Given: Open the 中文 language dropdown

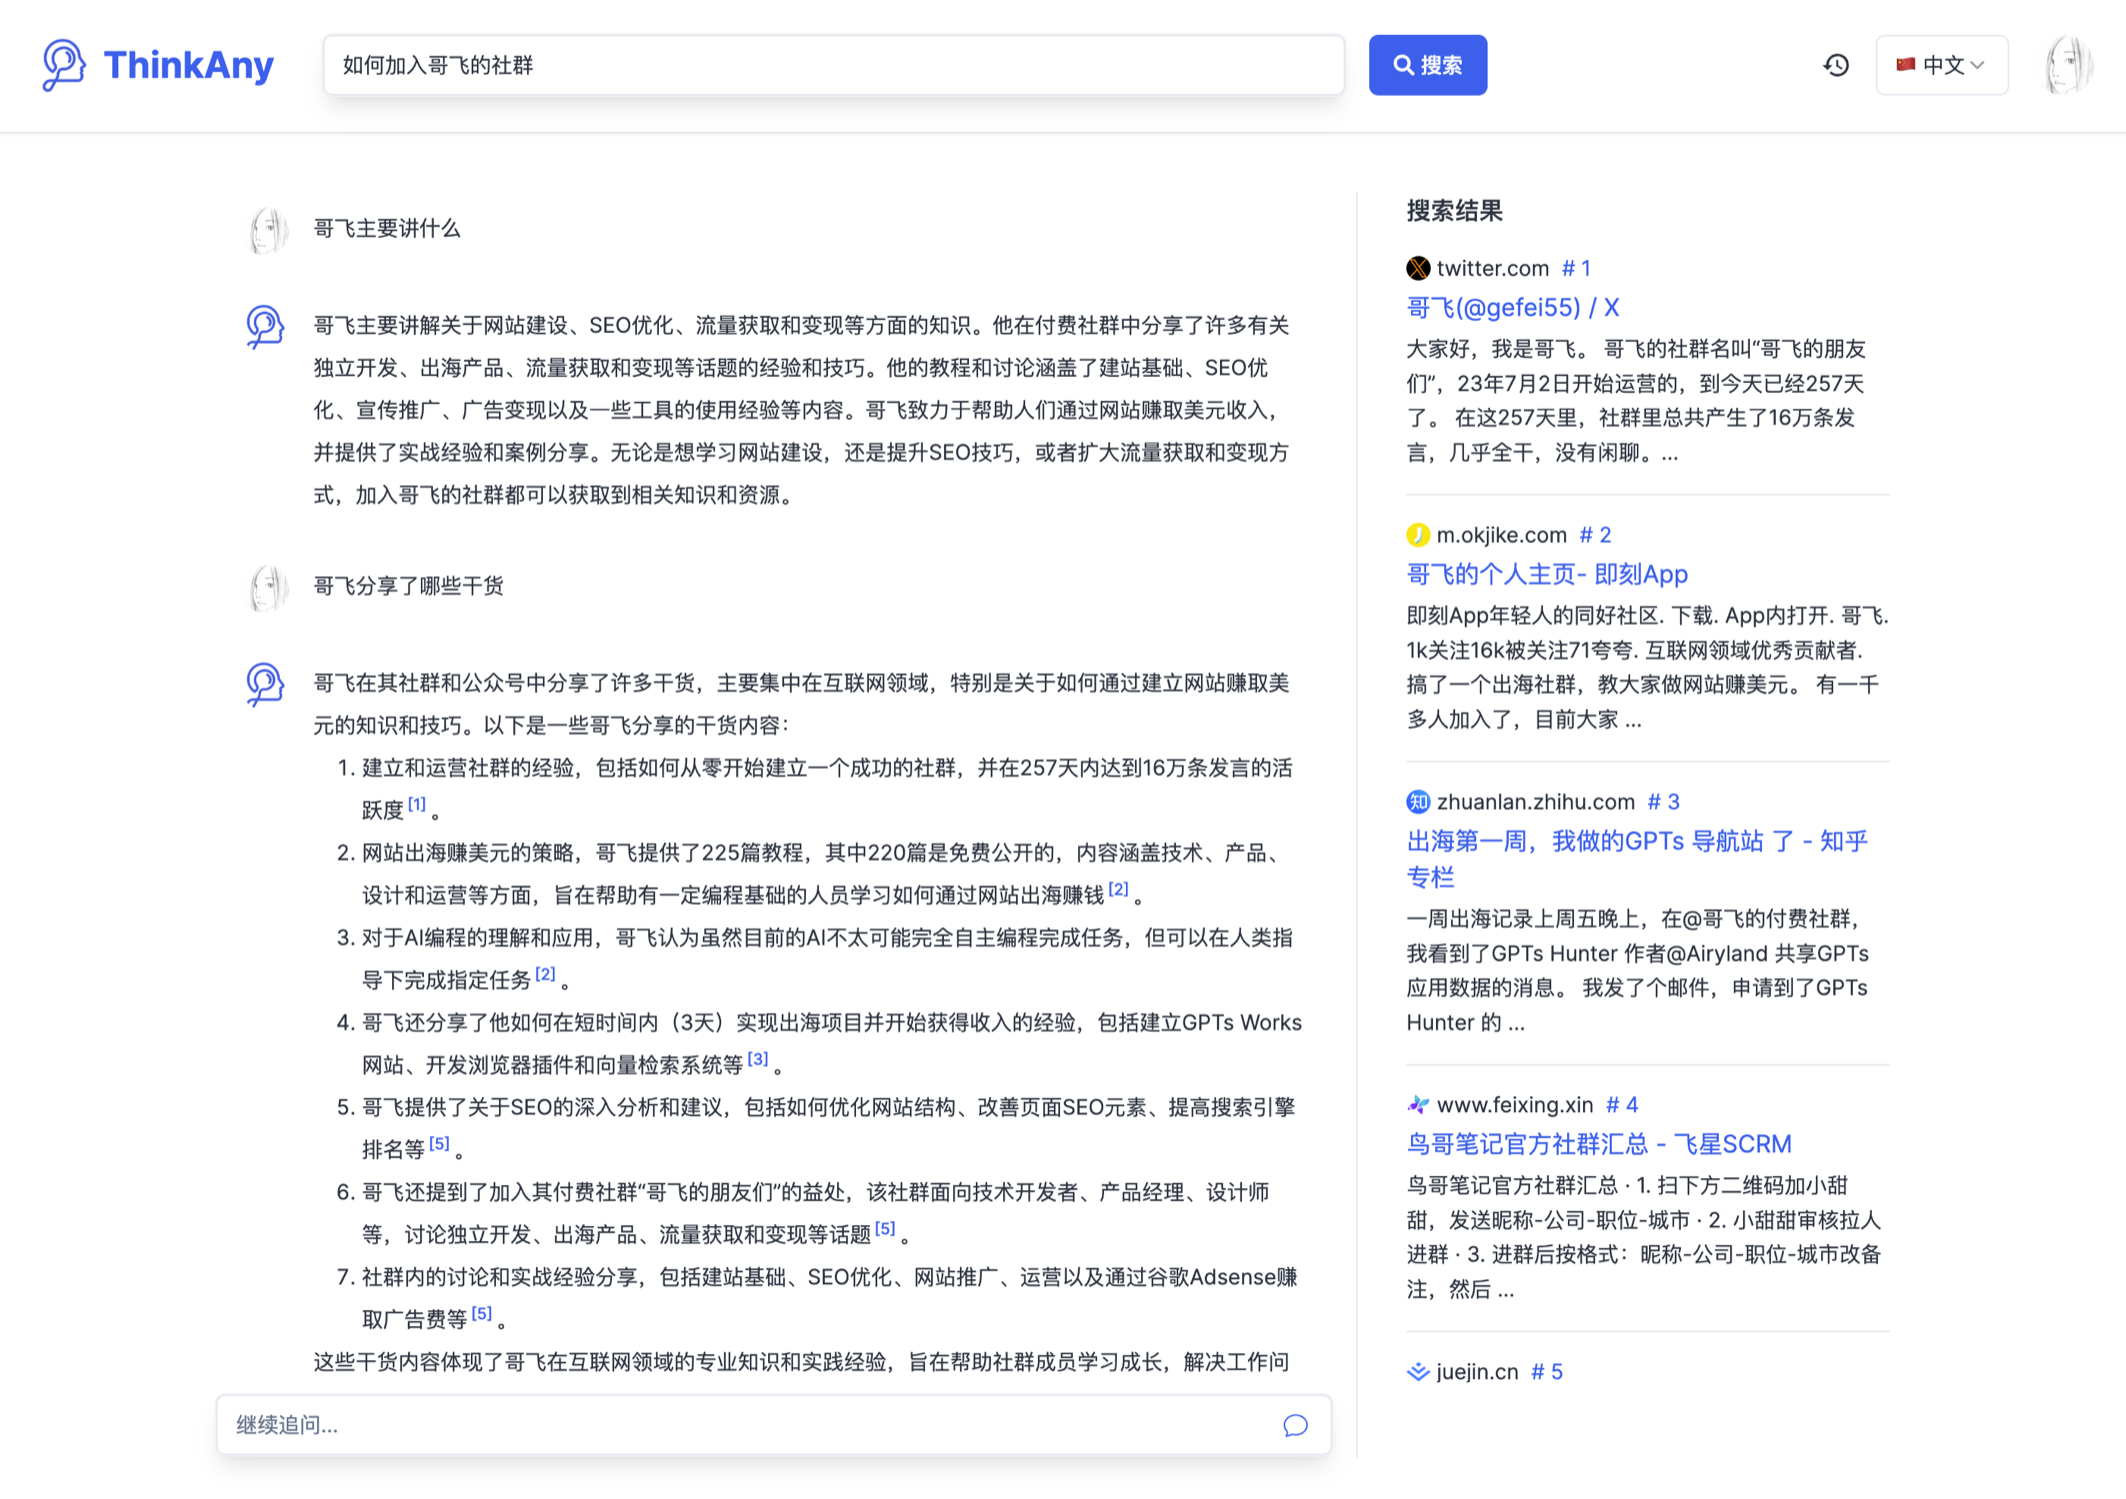Looking at the screenshot, I should (x=1941, y=65).
